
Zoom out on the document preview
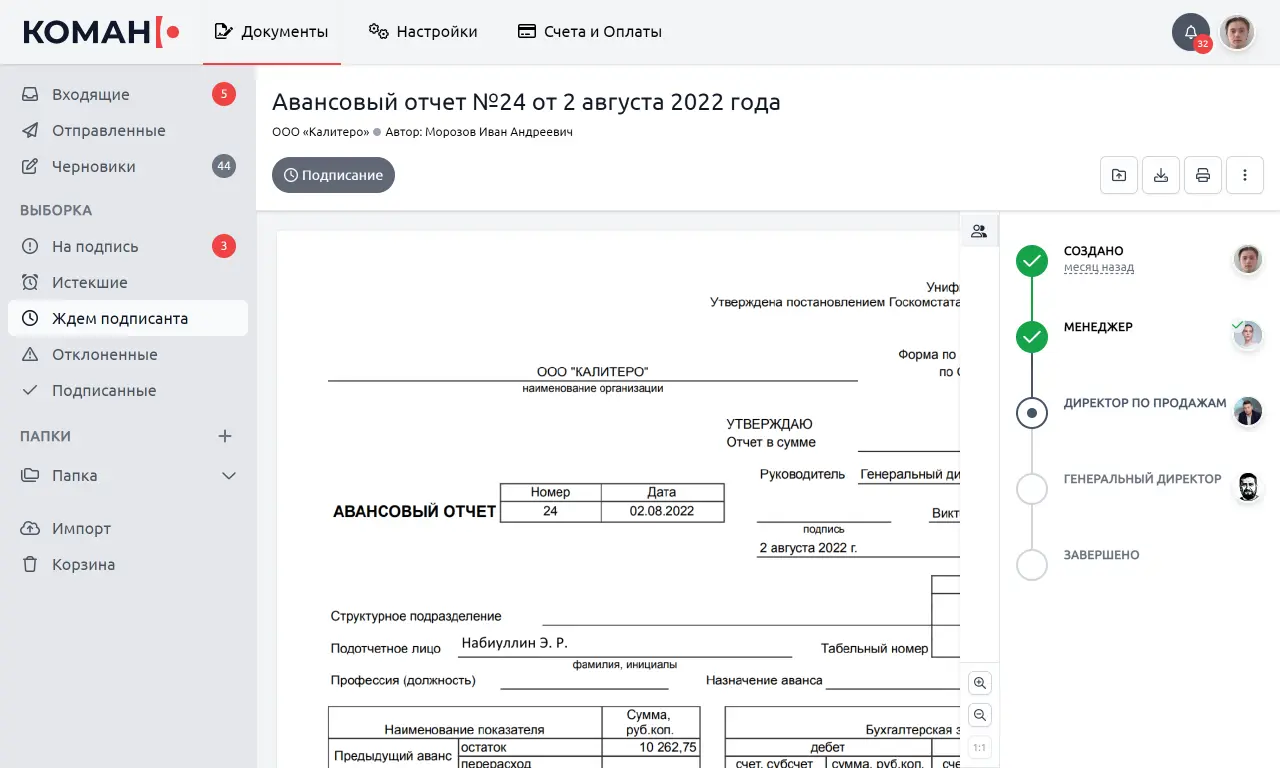(x=980, y=715)
